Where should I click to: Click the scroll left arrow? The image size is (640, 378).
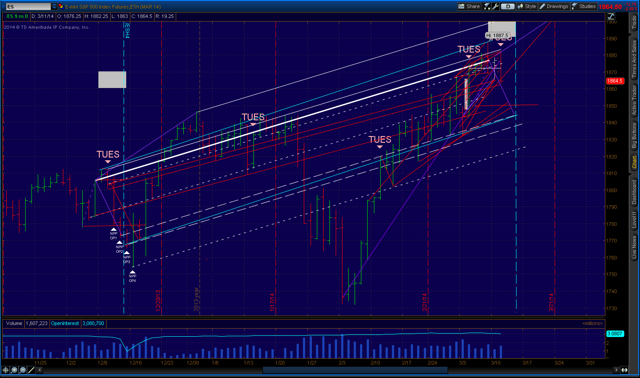coord(40,370)
